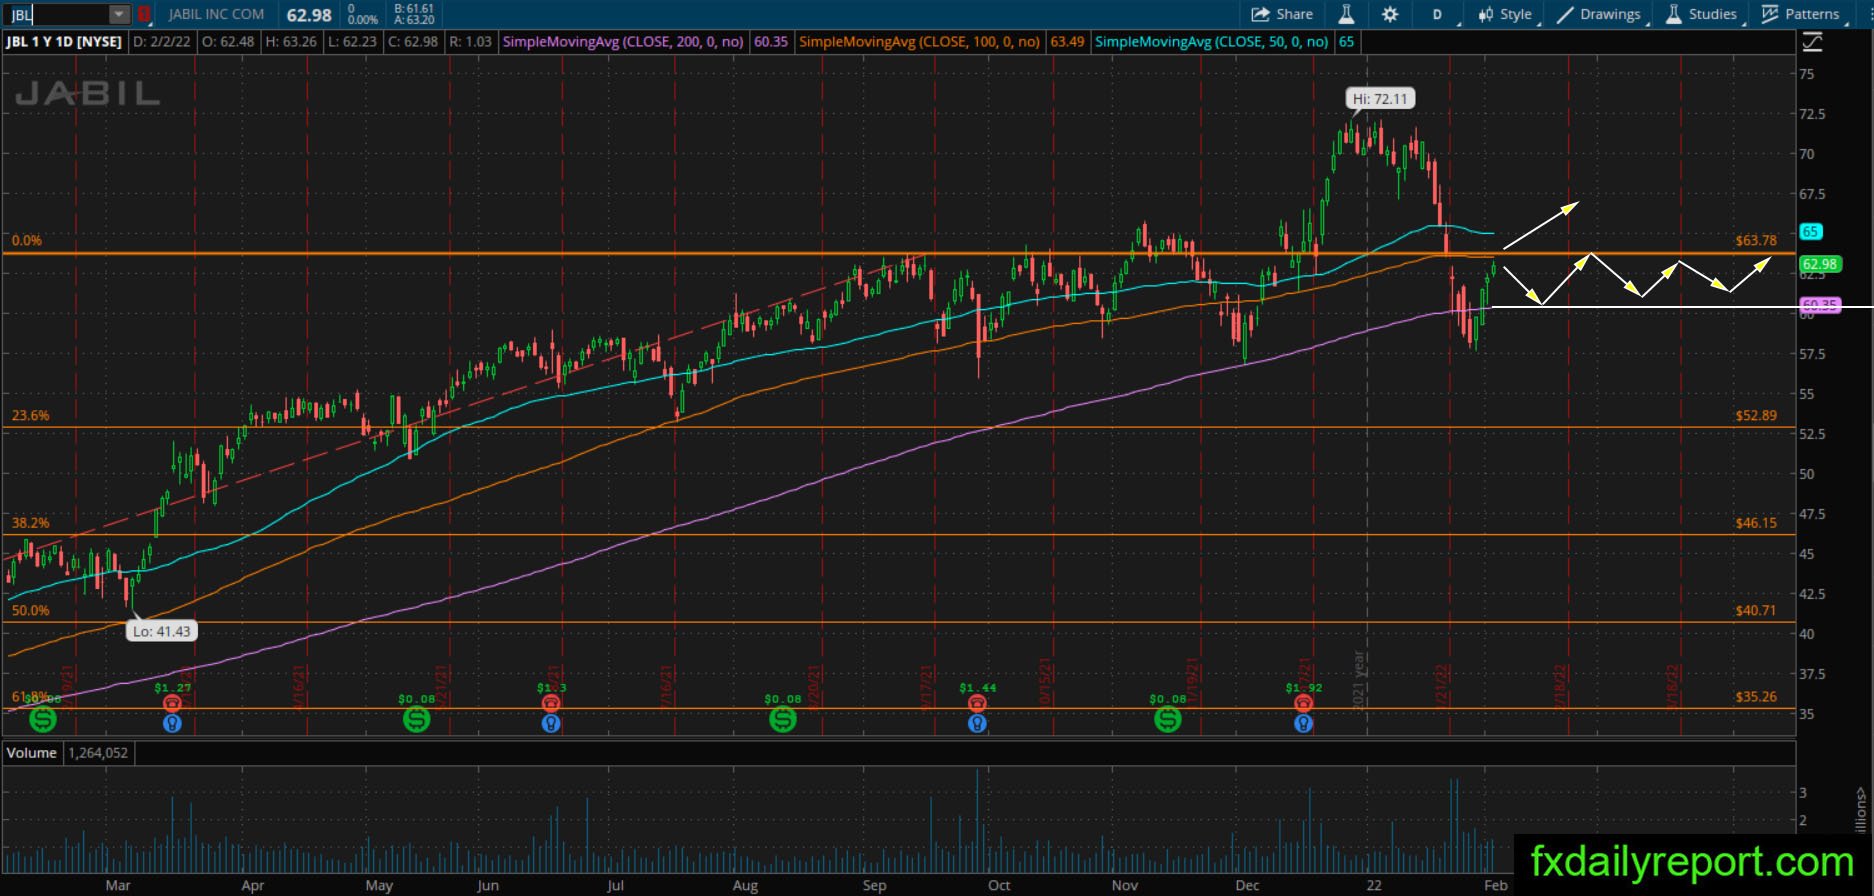Click the pink 60.35 price axis tag
This screenshot has width=1874, height=896.
pos(1819,305)
